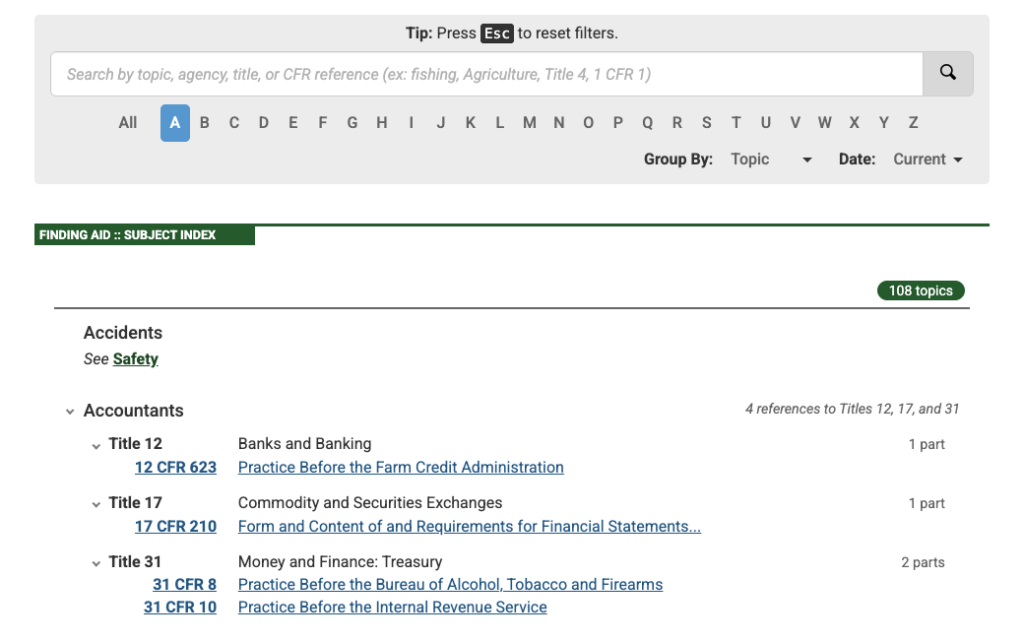
Task: Filter topics by letter D
Action: (264, 123)
